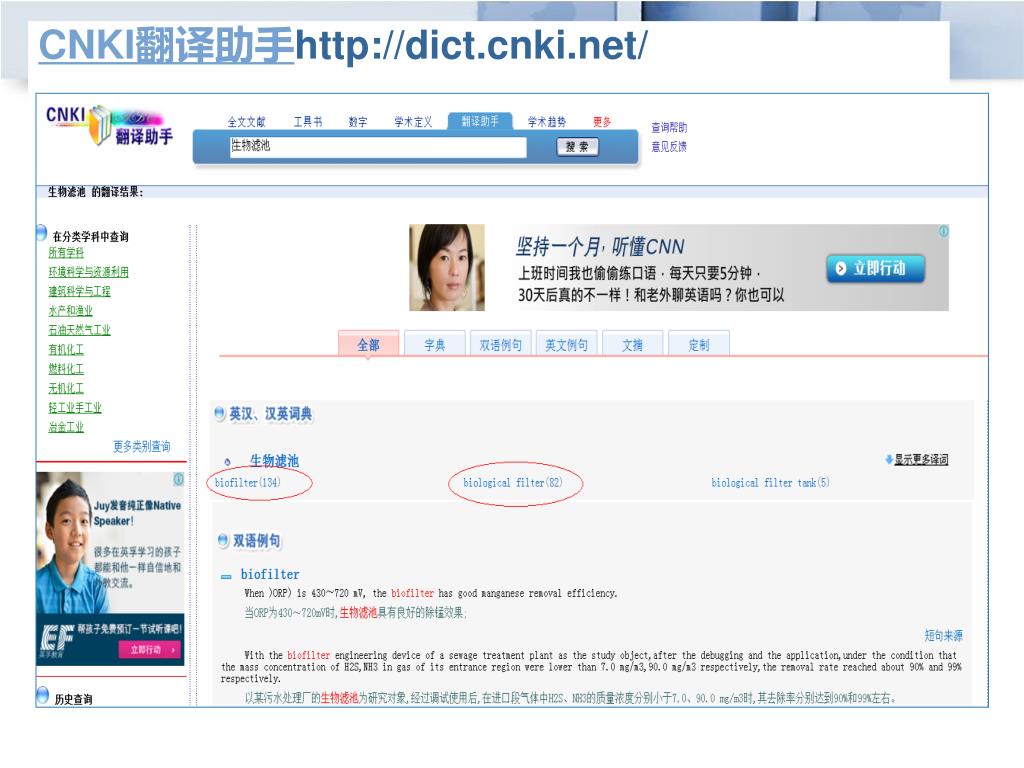Switch to the 文摘 results tab
Screen dimensions: 1024x768
[632, 344]
